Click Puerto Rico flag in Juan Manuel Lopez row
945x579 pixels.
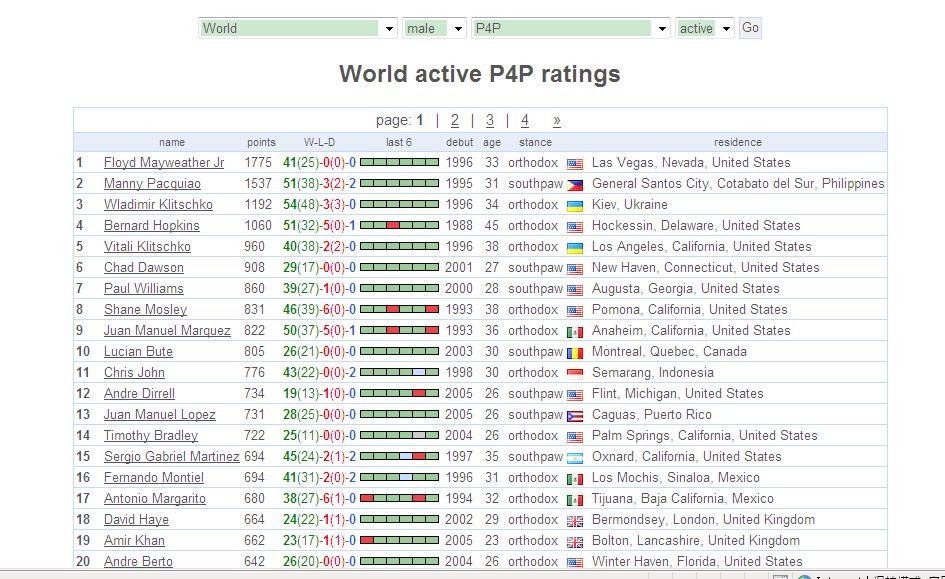pyautogui.click(x=575, y=416)
